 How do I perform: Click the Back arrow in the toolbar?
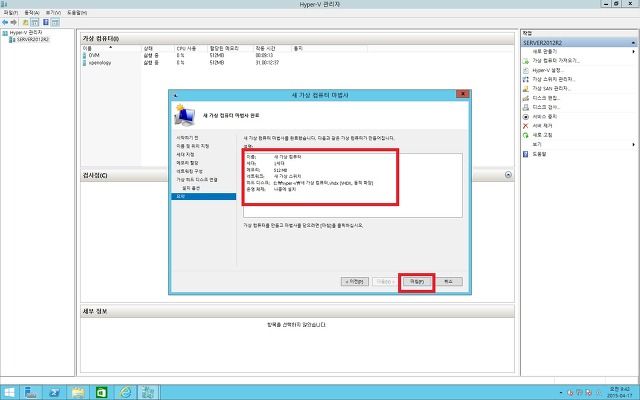5,22
